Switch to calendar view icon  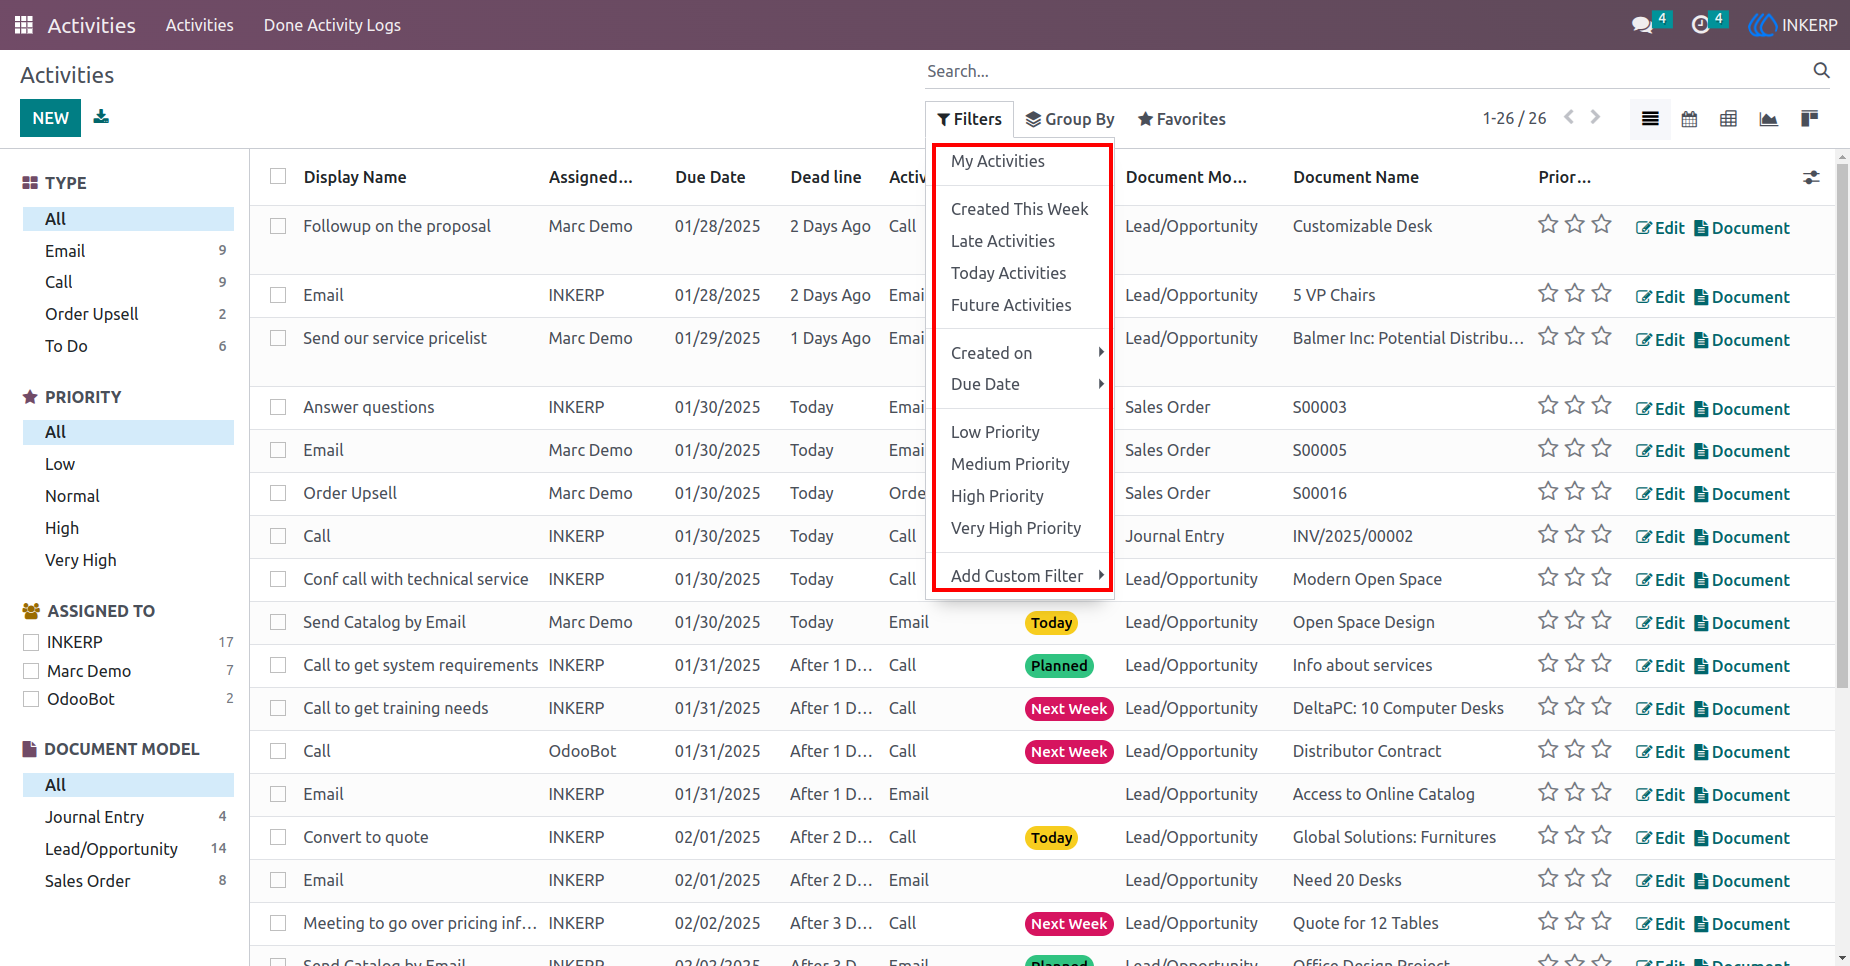pyautogui.click(x=1689, y=119)
